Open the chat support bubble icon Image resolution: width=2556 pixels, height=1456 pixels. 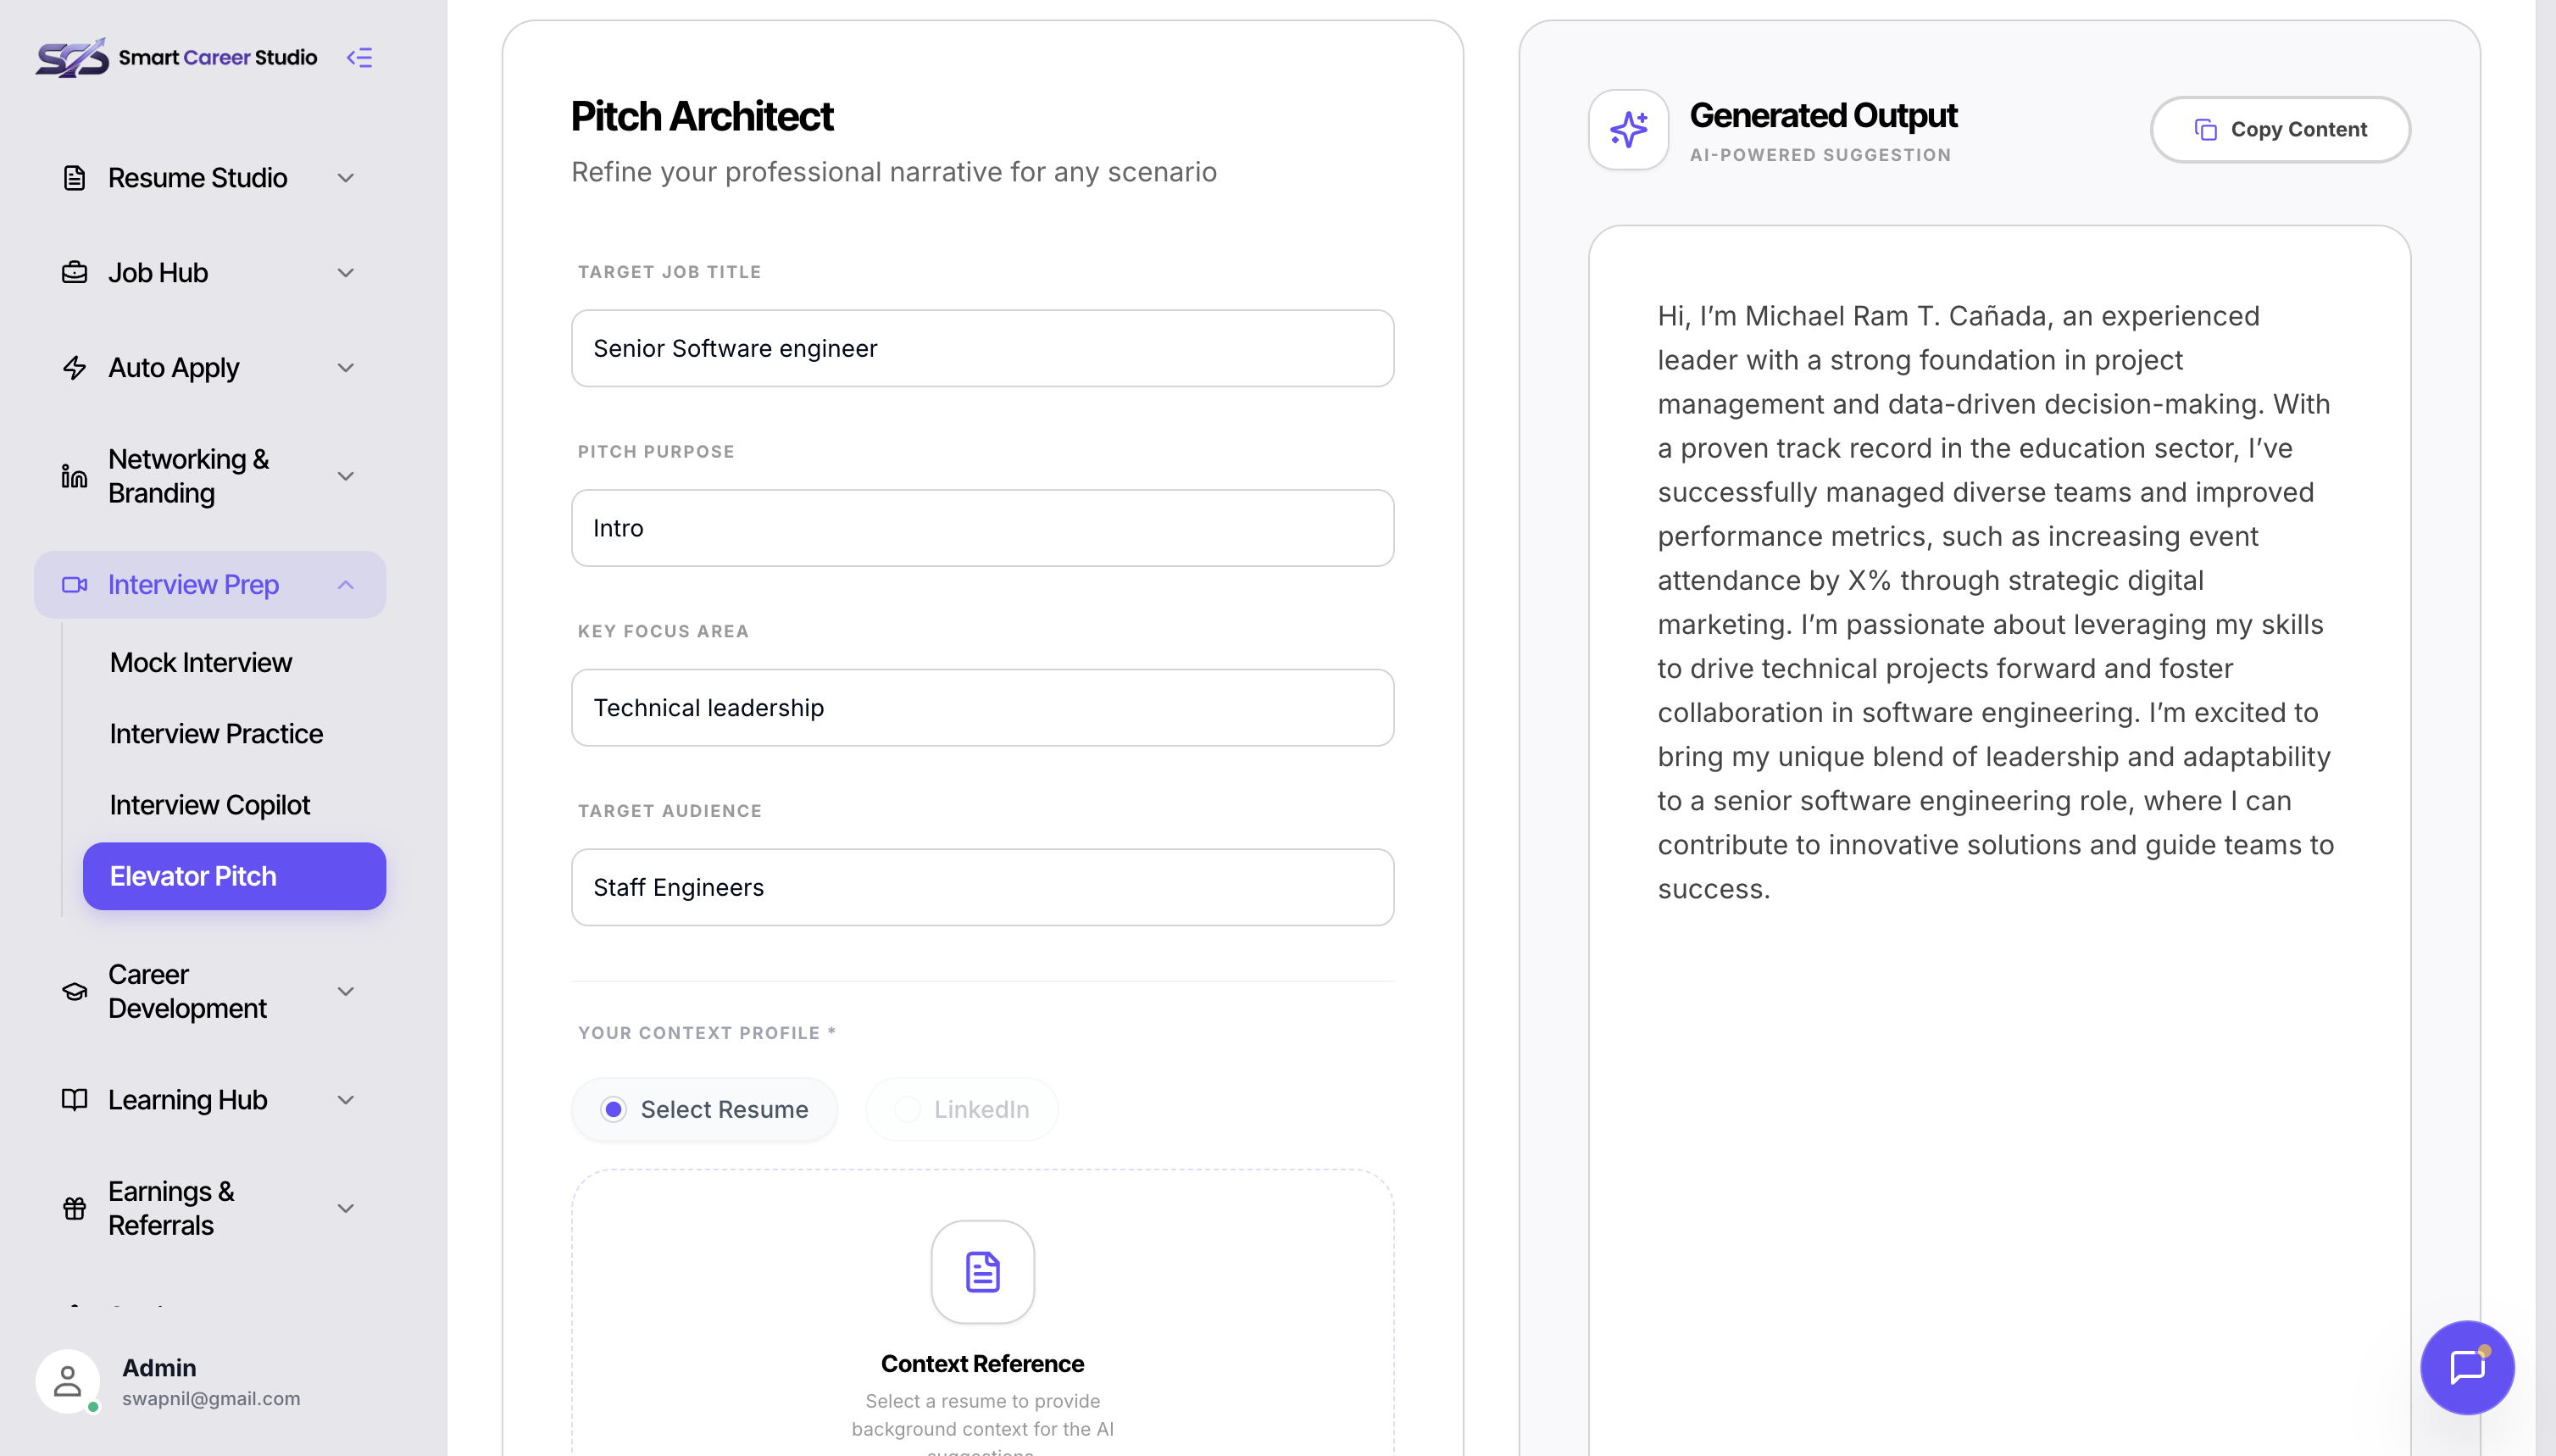2466,1367
